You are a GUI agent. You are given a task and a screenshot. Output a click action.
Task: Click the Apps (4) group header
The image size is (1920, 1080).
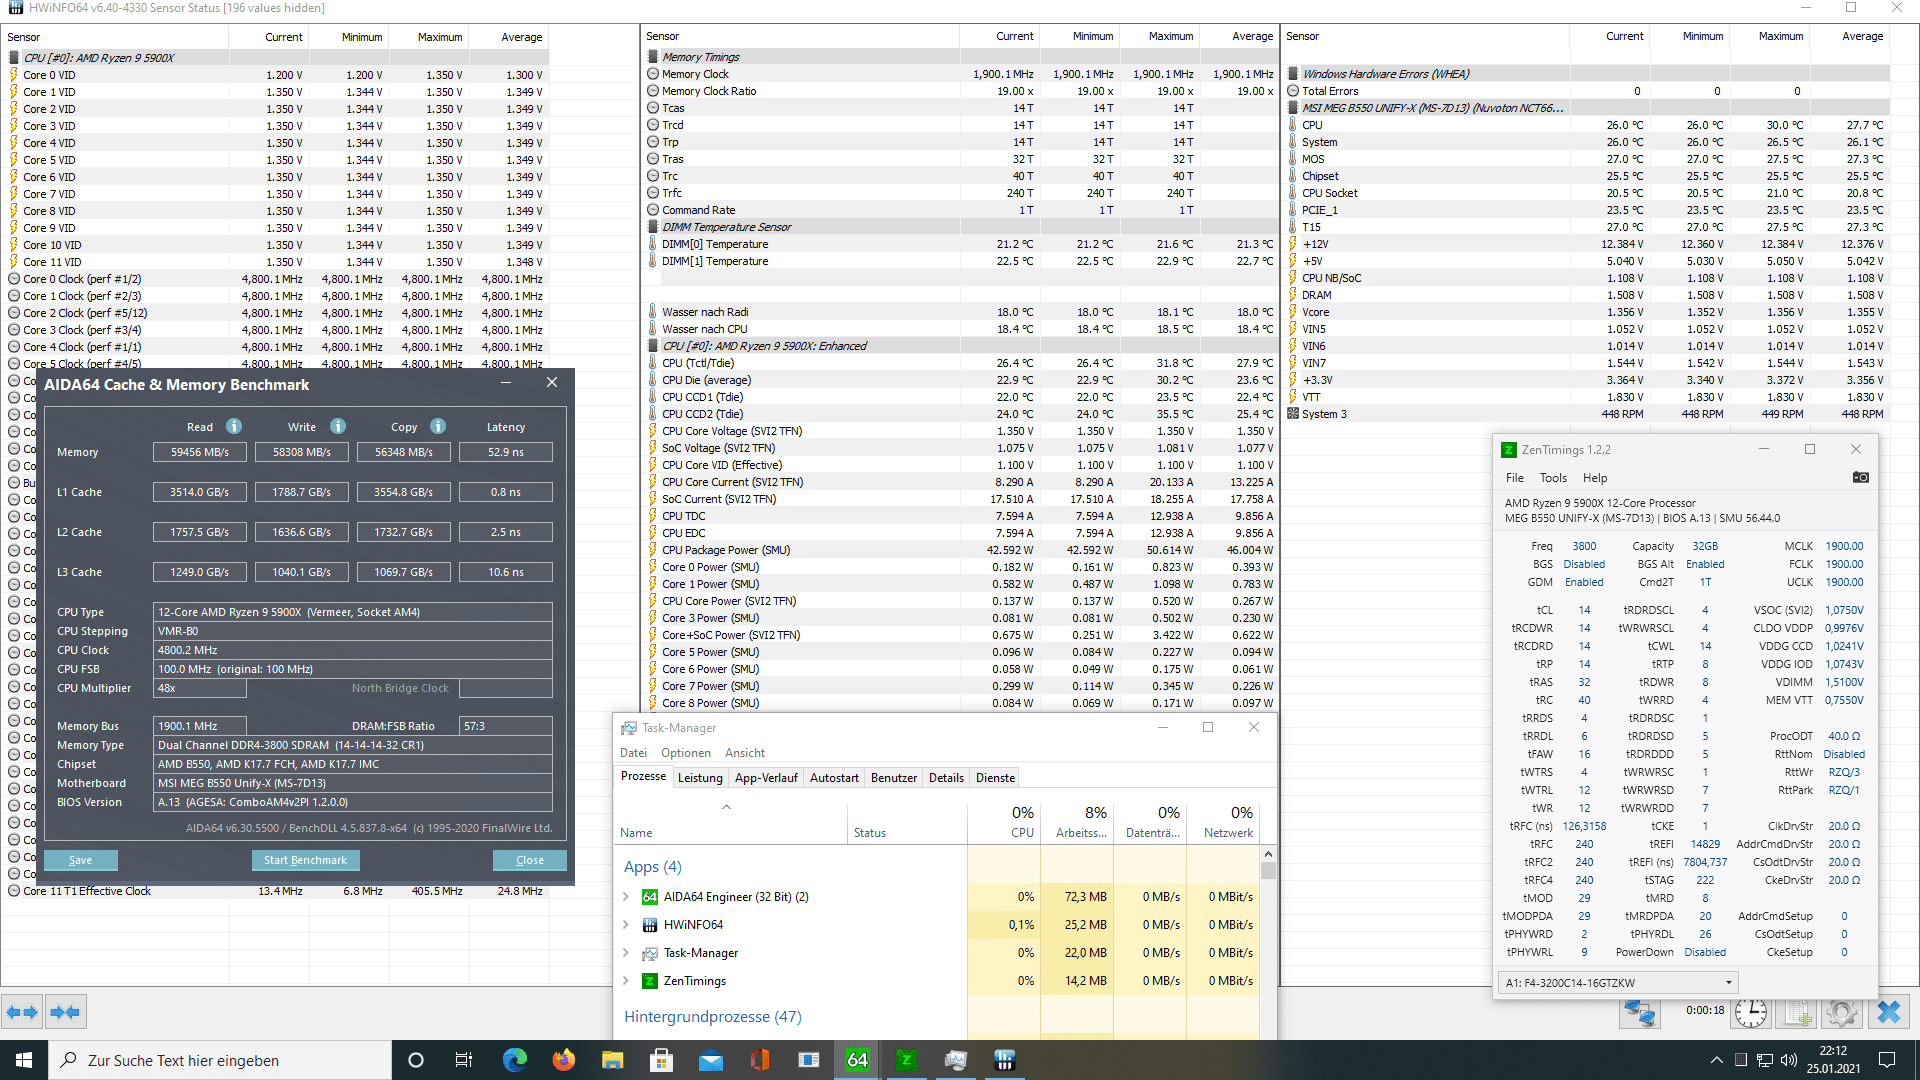pyautogui.click(x=652, y=866)
